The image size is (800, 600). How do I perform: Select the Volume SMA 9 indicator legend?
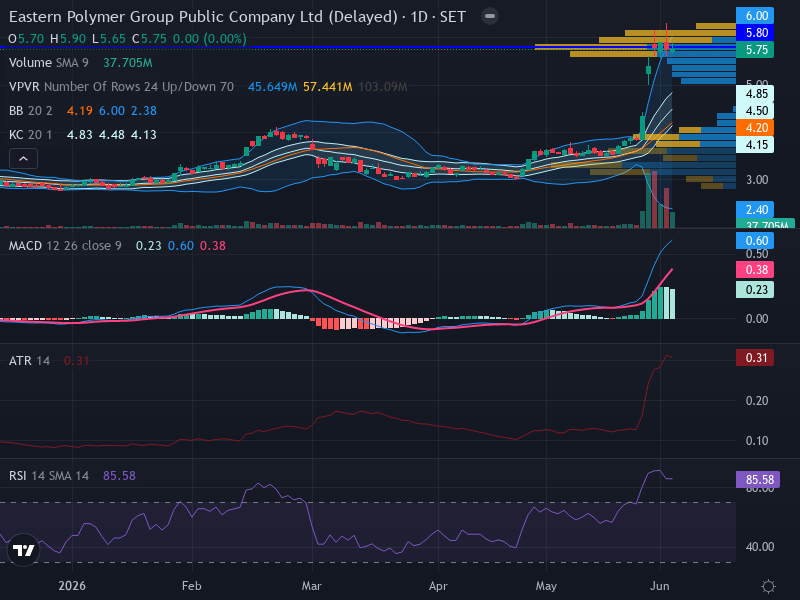tap(48, 63)
